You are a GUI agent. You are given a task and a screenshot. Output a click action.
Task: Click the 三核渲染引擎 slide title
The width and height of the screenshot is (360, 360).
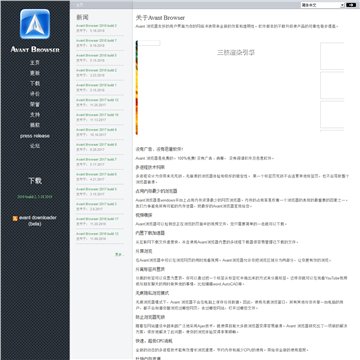click(x=236, y=52)
